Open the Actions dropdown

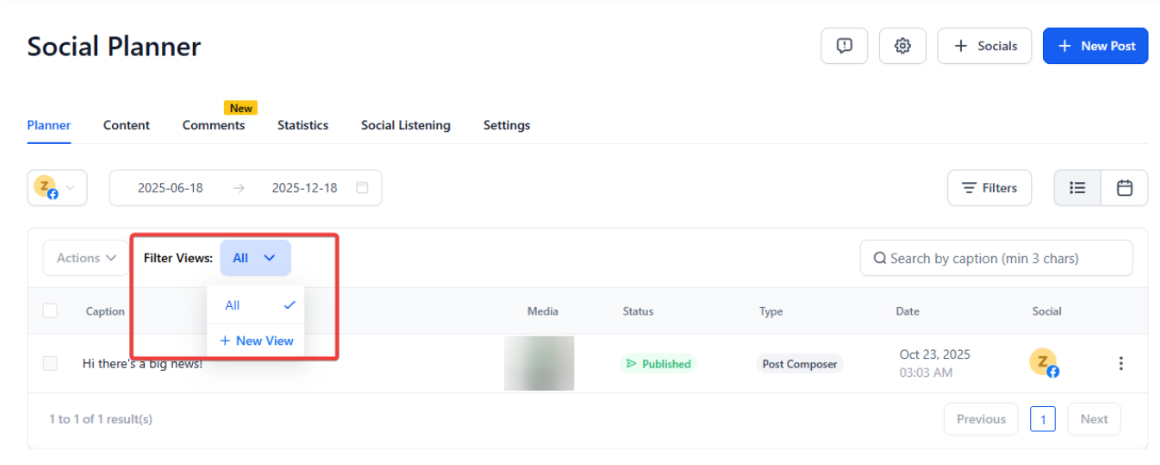click(86, 258)
